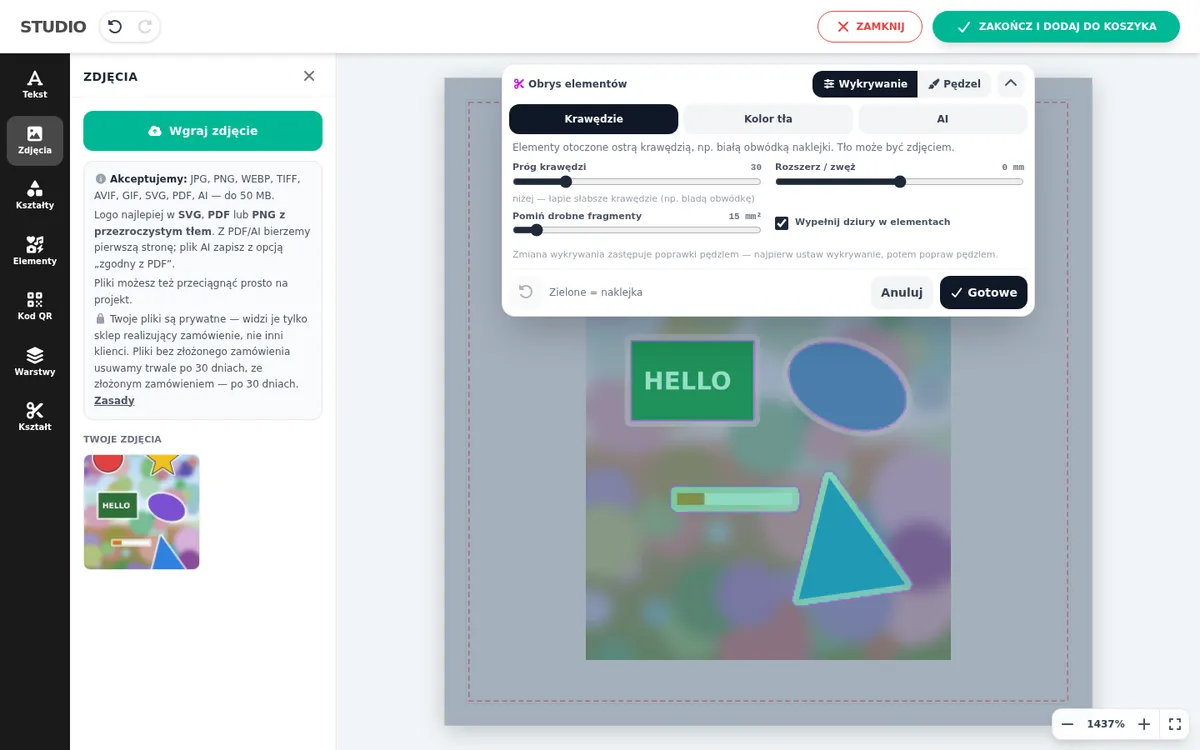The image size is (1200, 750).
Task: Adjust the Próg krawędzi slider
Action: [x=637, y=182]
